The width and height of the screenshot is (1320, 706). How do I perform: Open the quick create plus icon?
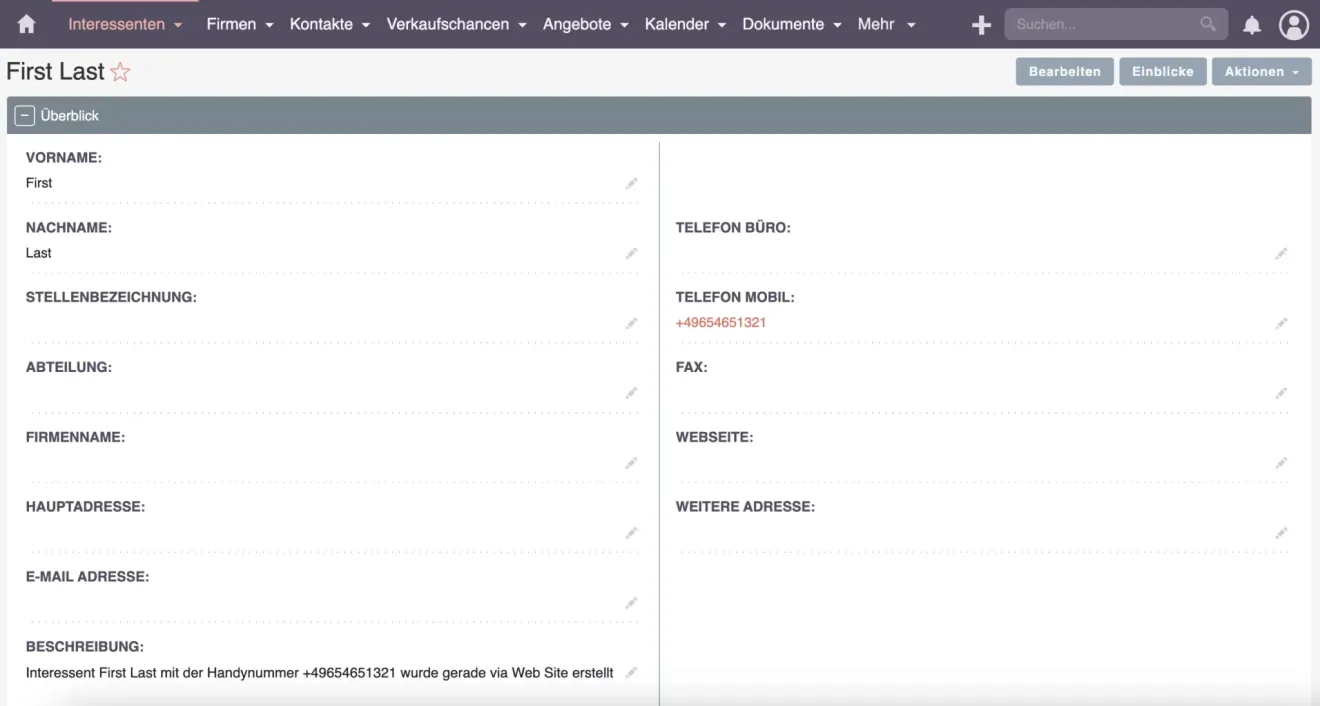[x=981, y=24]
